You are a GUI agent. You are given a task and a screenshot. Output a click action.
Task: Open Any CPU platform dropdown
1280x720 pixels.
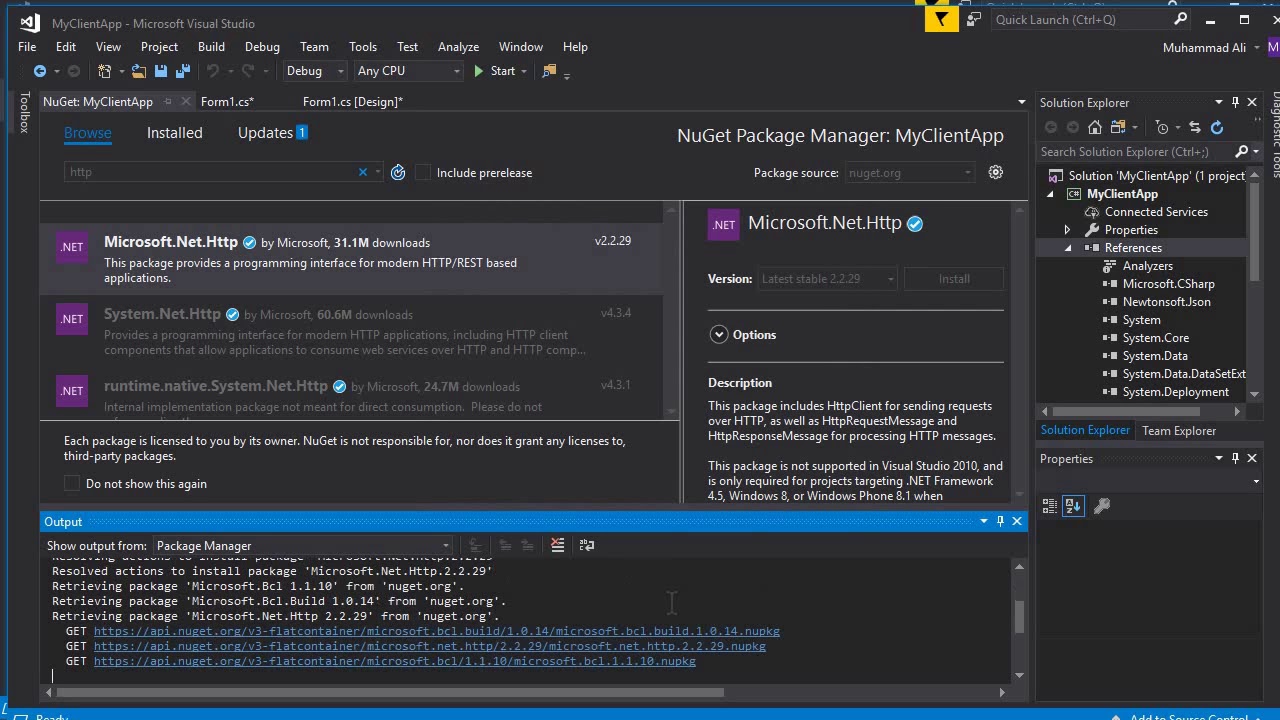[408, 71]
